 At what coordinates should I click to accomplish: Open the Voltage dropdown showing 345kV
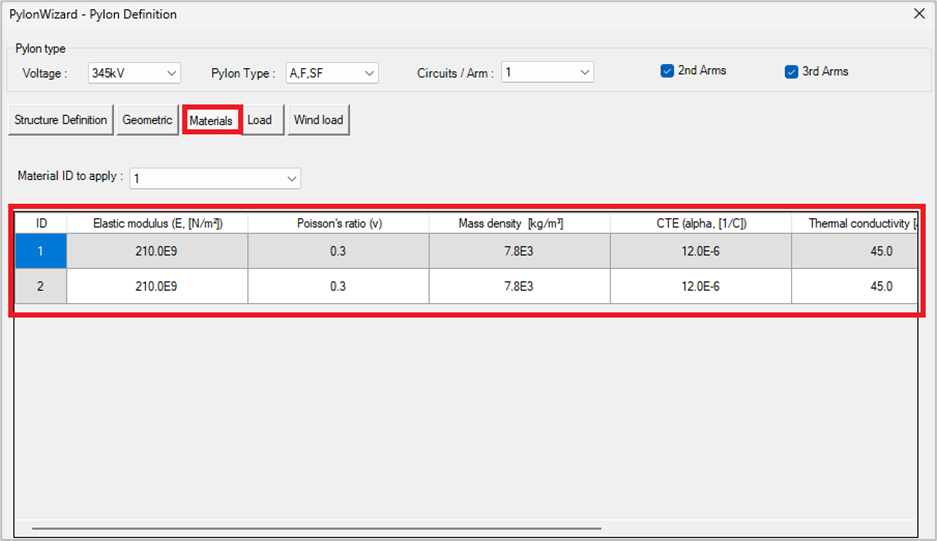click(x=134, y=73)
